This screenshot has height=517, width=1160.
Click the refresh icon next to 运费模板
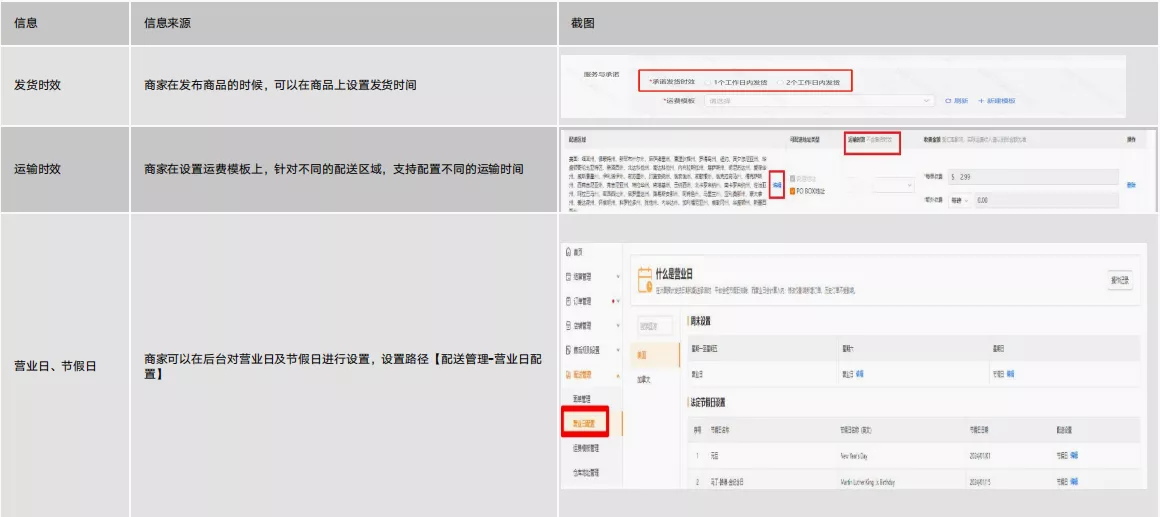tap(949, 101)
